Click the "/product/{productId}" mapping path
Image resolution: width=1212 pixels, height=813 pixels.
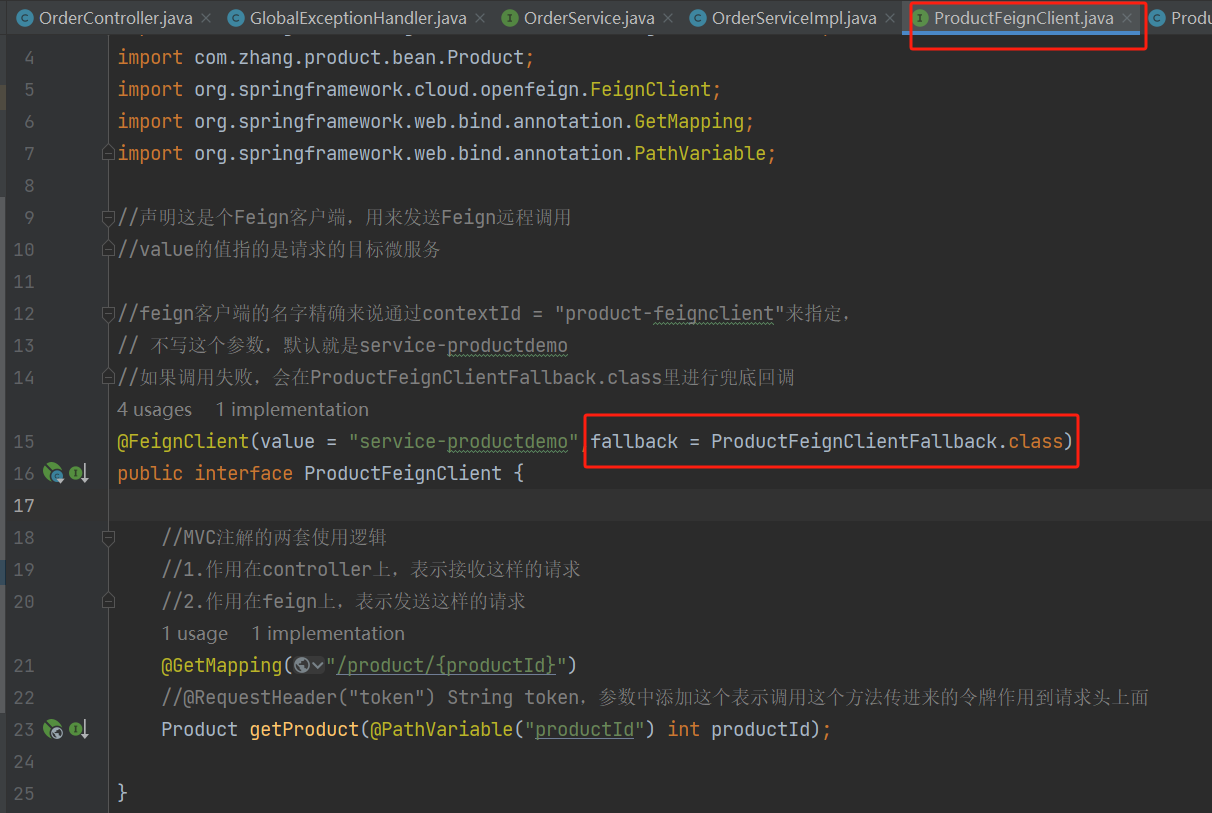pos(446,666)
